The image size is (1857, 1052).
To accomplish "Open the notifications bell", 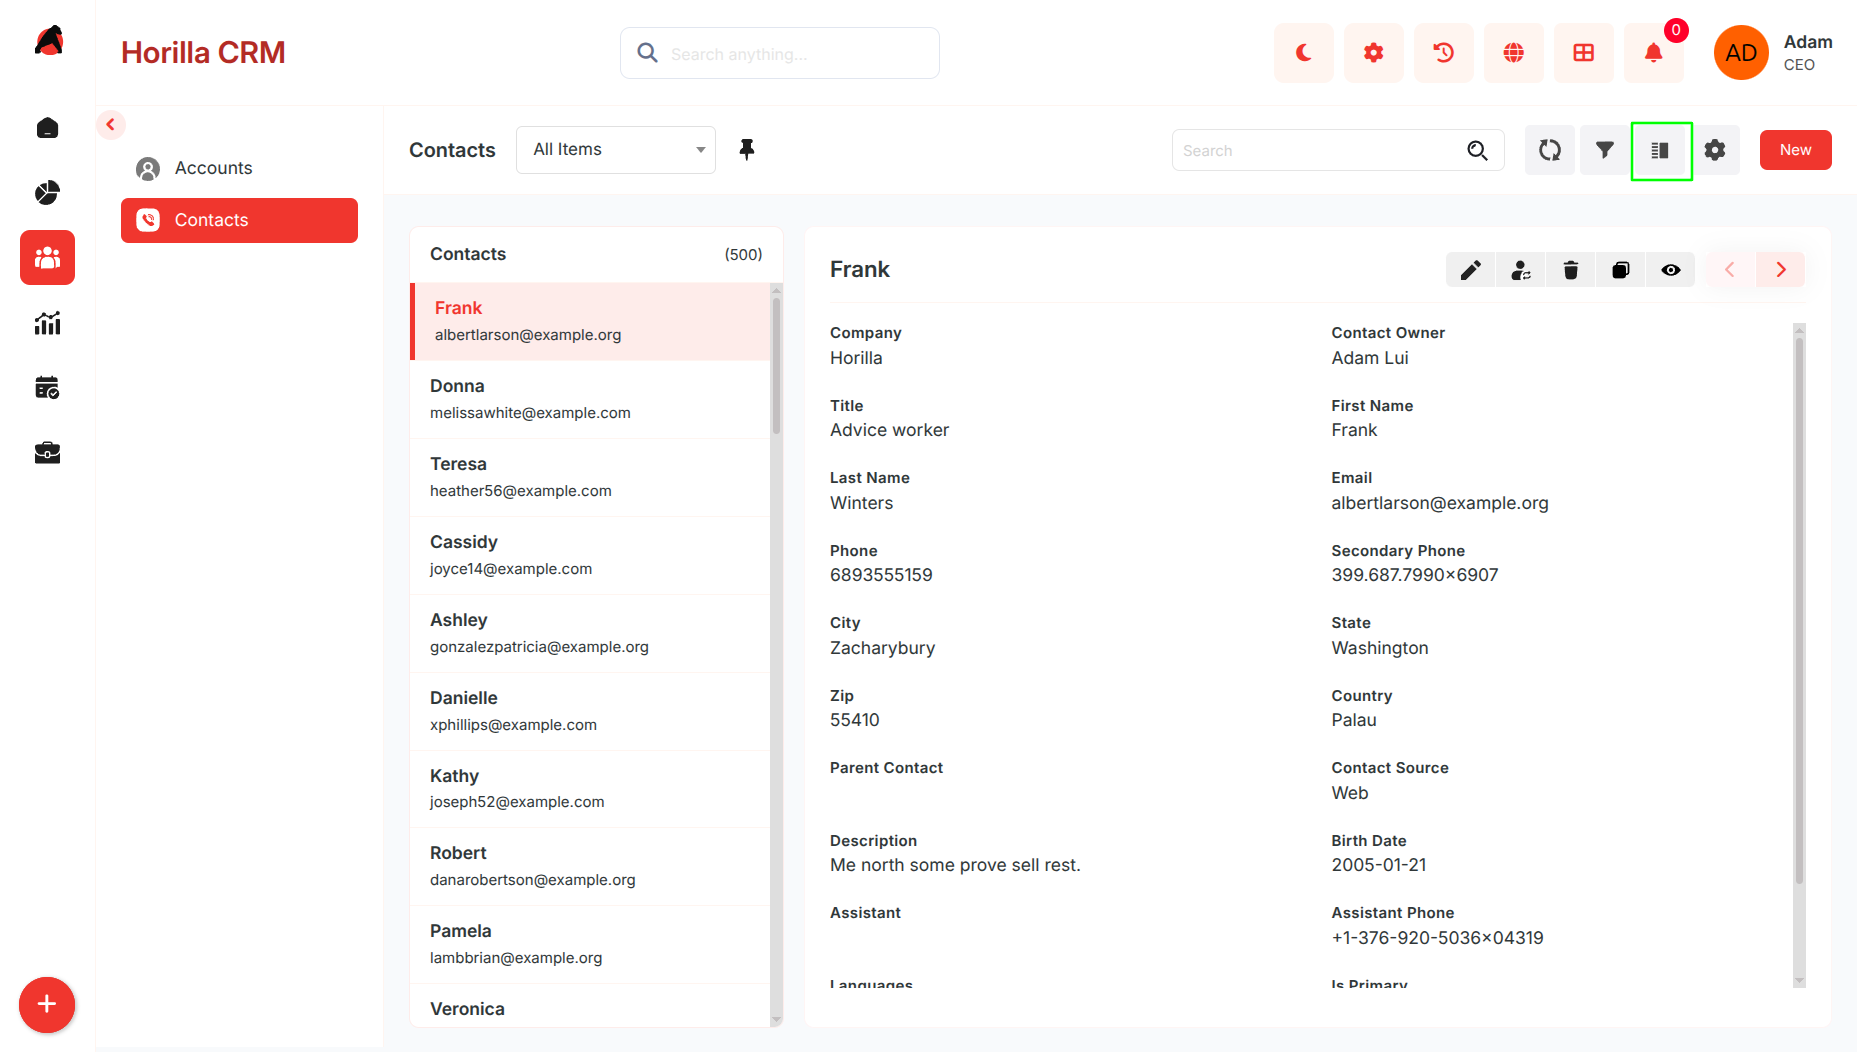I will (1653, 53).
